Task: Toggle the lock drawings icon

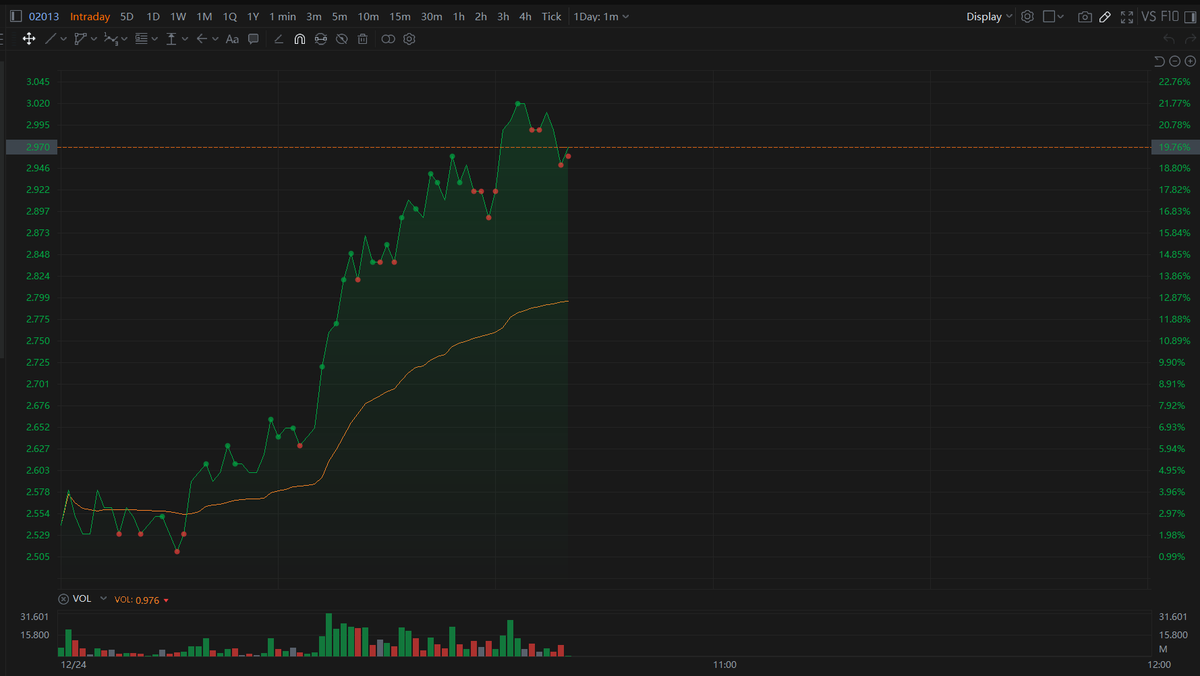Action: [320, 39]
